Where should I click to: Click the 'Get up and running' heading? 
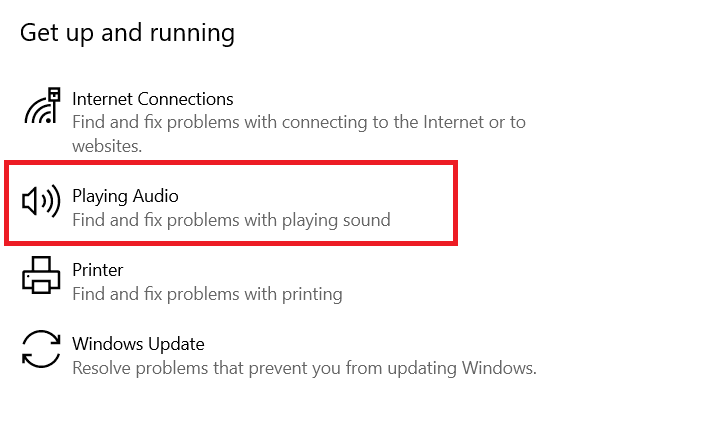click(x=128, y=33)
